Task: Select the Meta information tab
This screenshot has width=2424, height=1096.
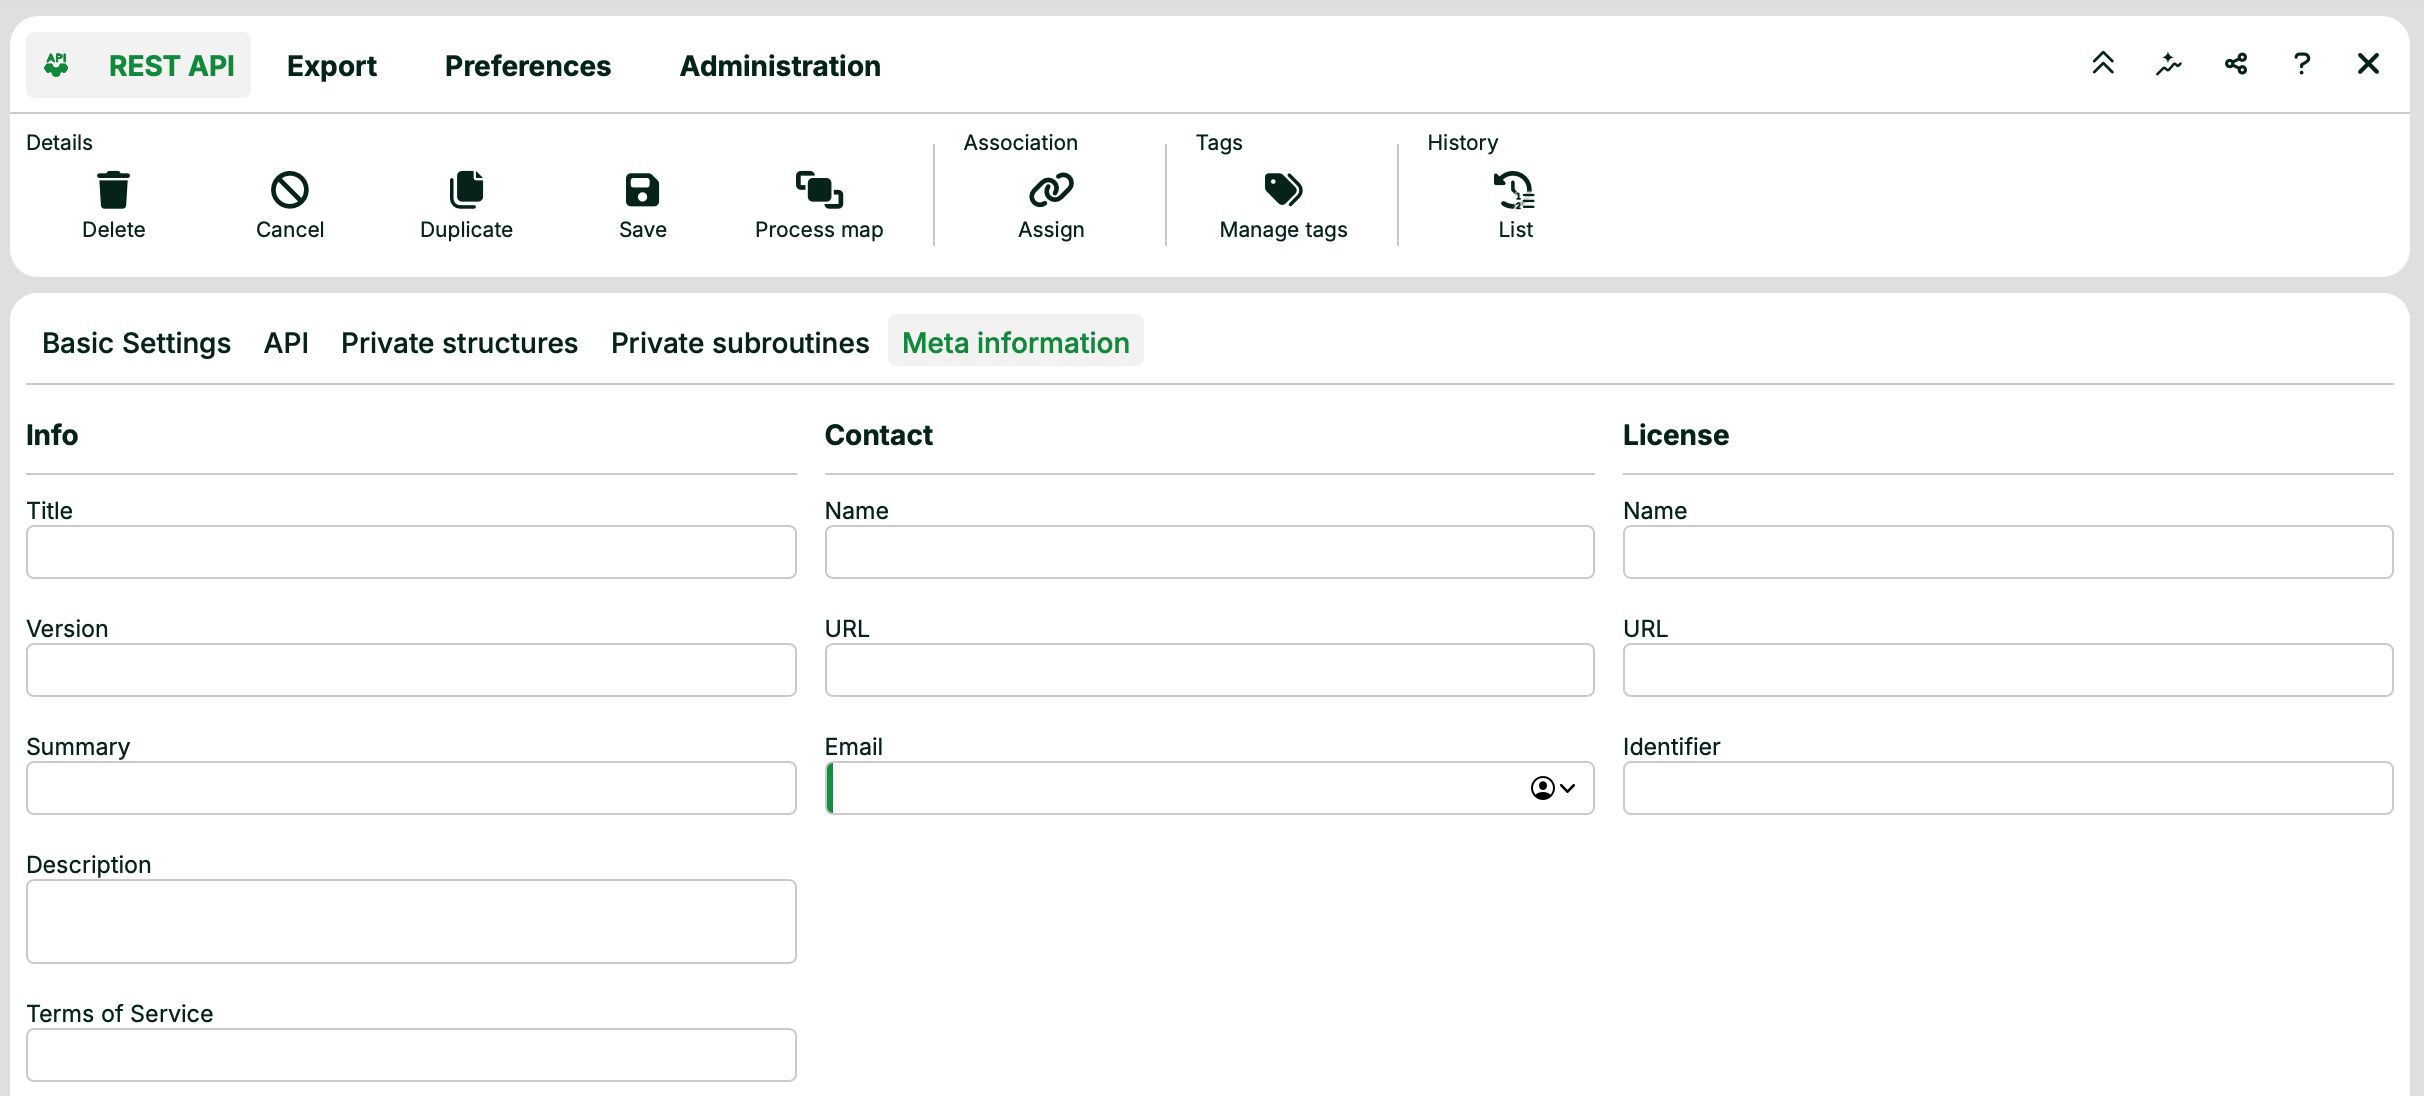Action: [1016, 343]
